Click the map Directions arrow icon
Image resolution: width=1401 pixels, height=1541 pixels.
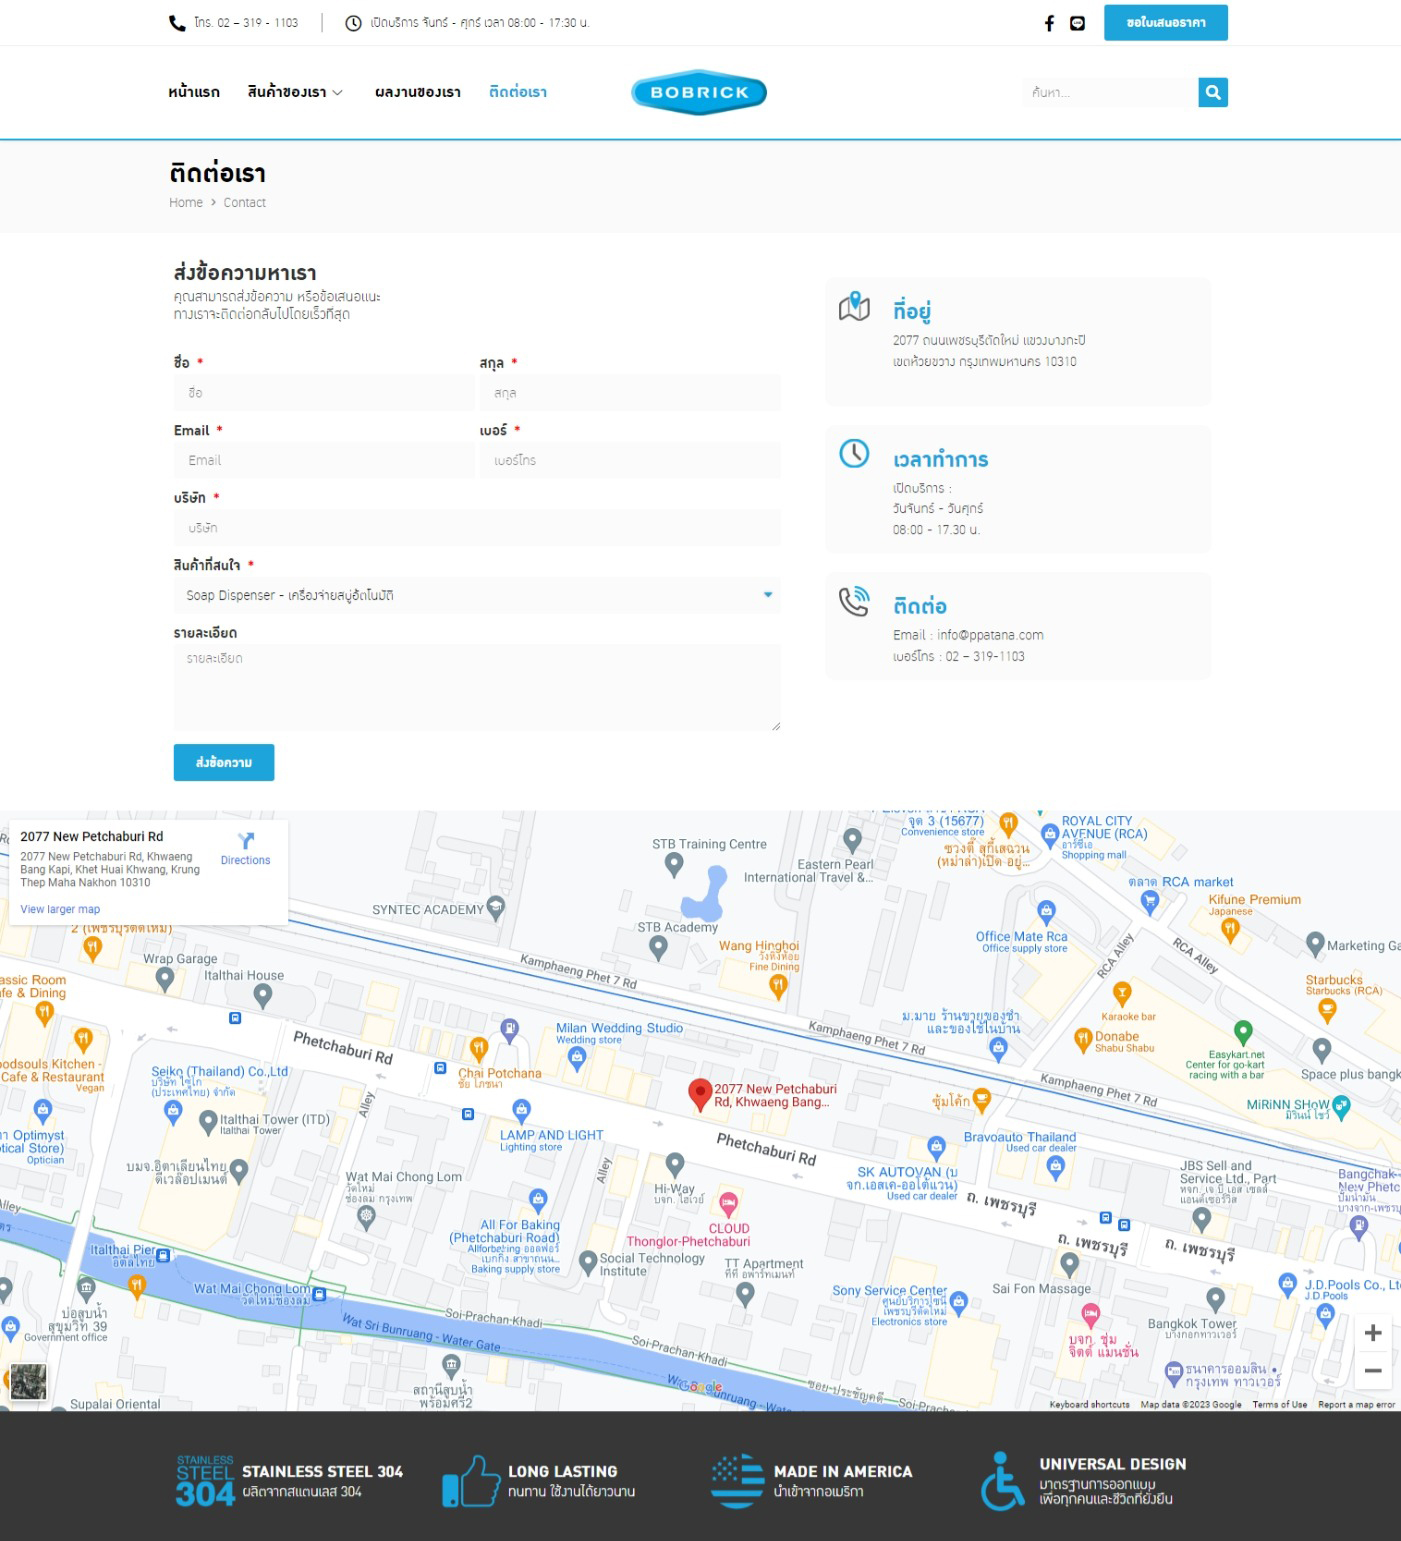pos(246,840)
